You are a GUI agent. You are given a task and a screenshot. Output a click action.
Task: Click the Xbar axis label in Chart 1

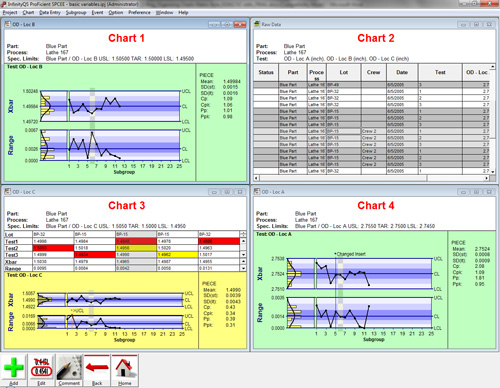[11, 106]
